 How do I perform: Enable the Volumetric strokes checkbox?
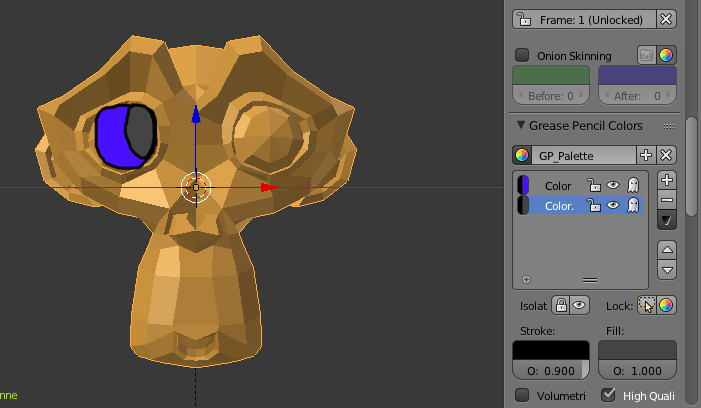click(x=522, y=395)
